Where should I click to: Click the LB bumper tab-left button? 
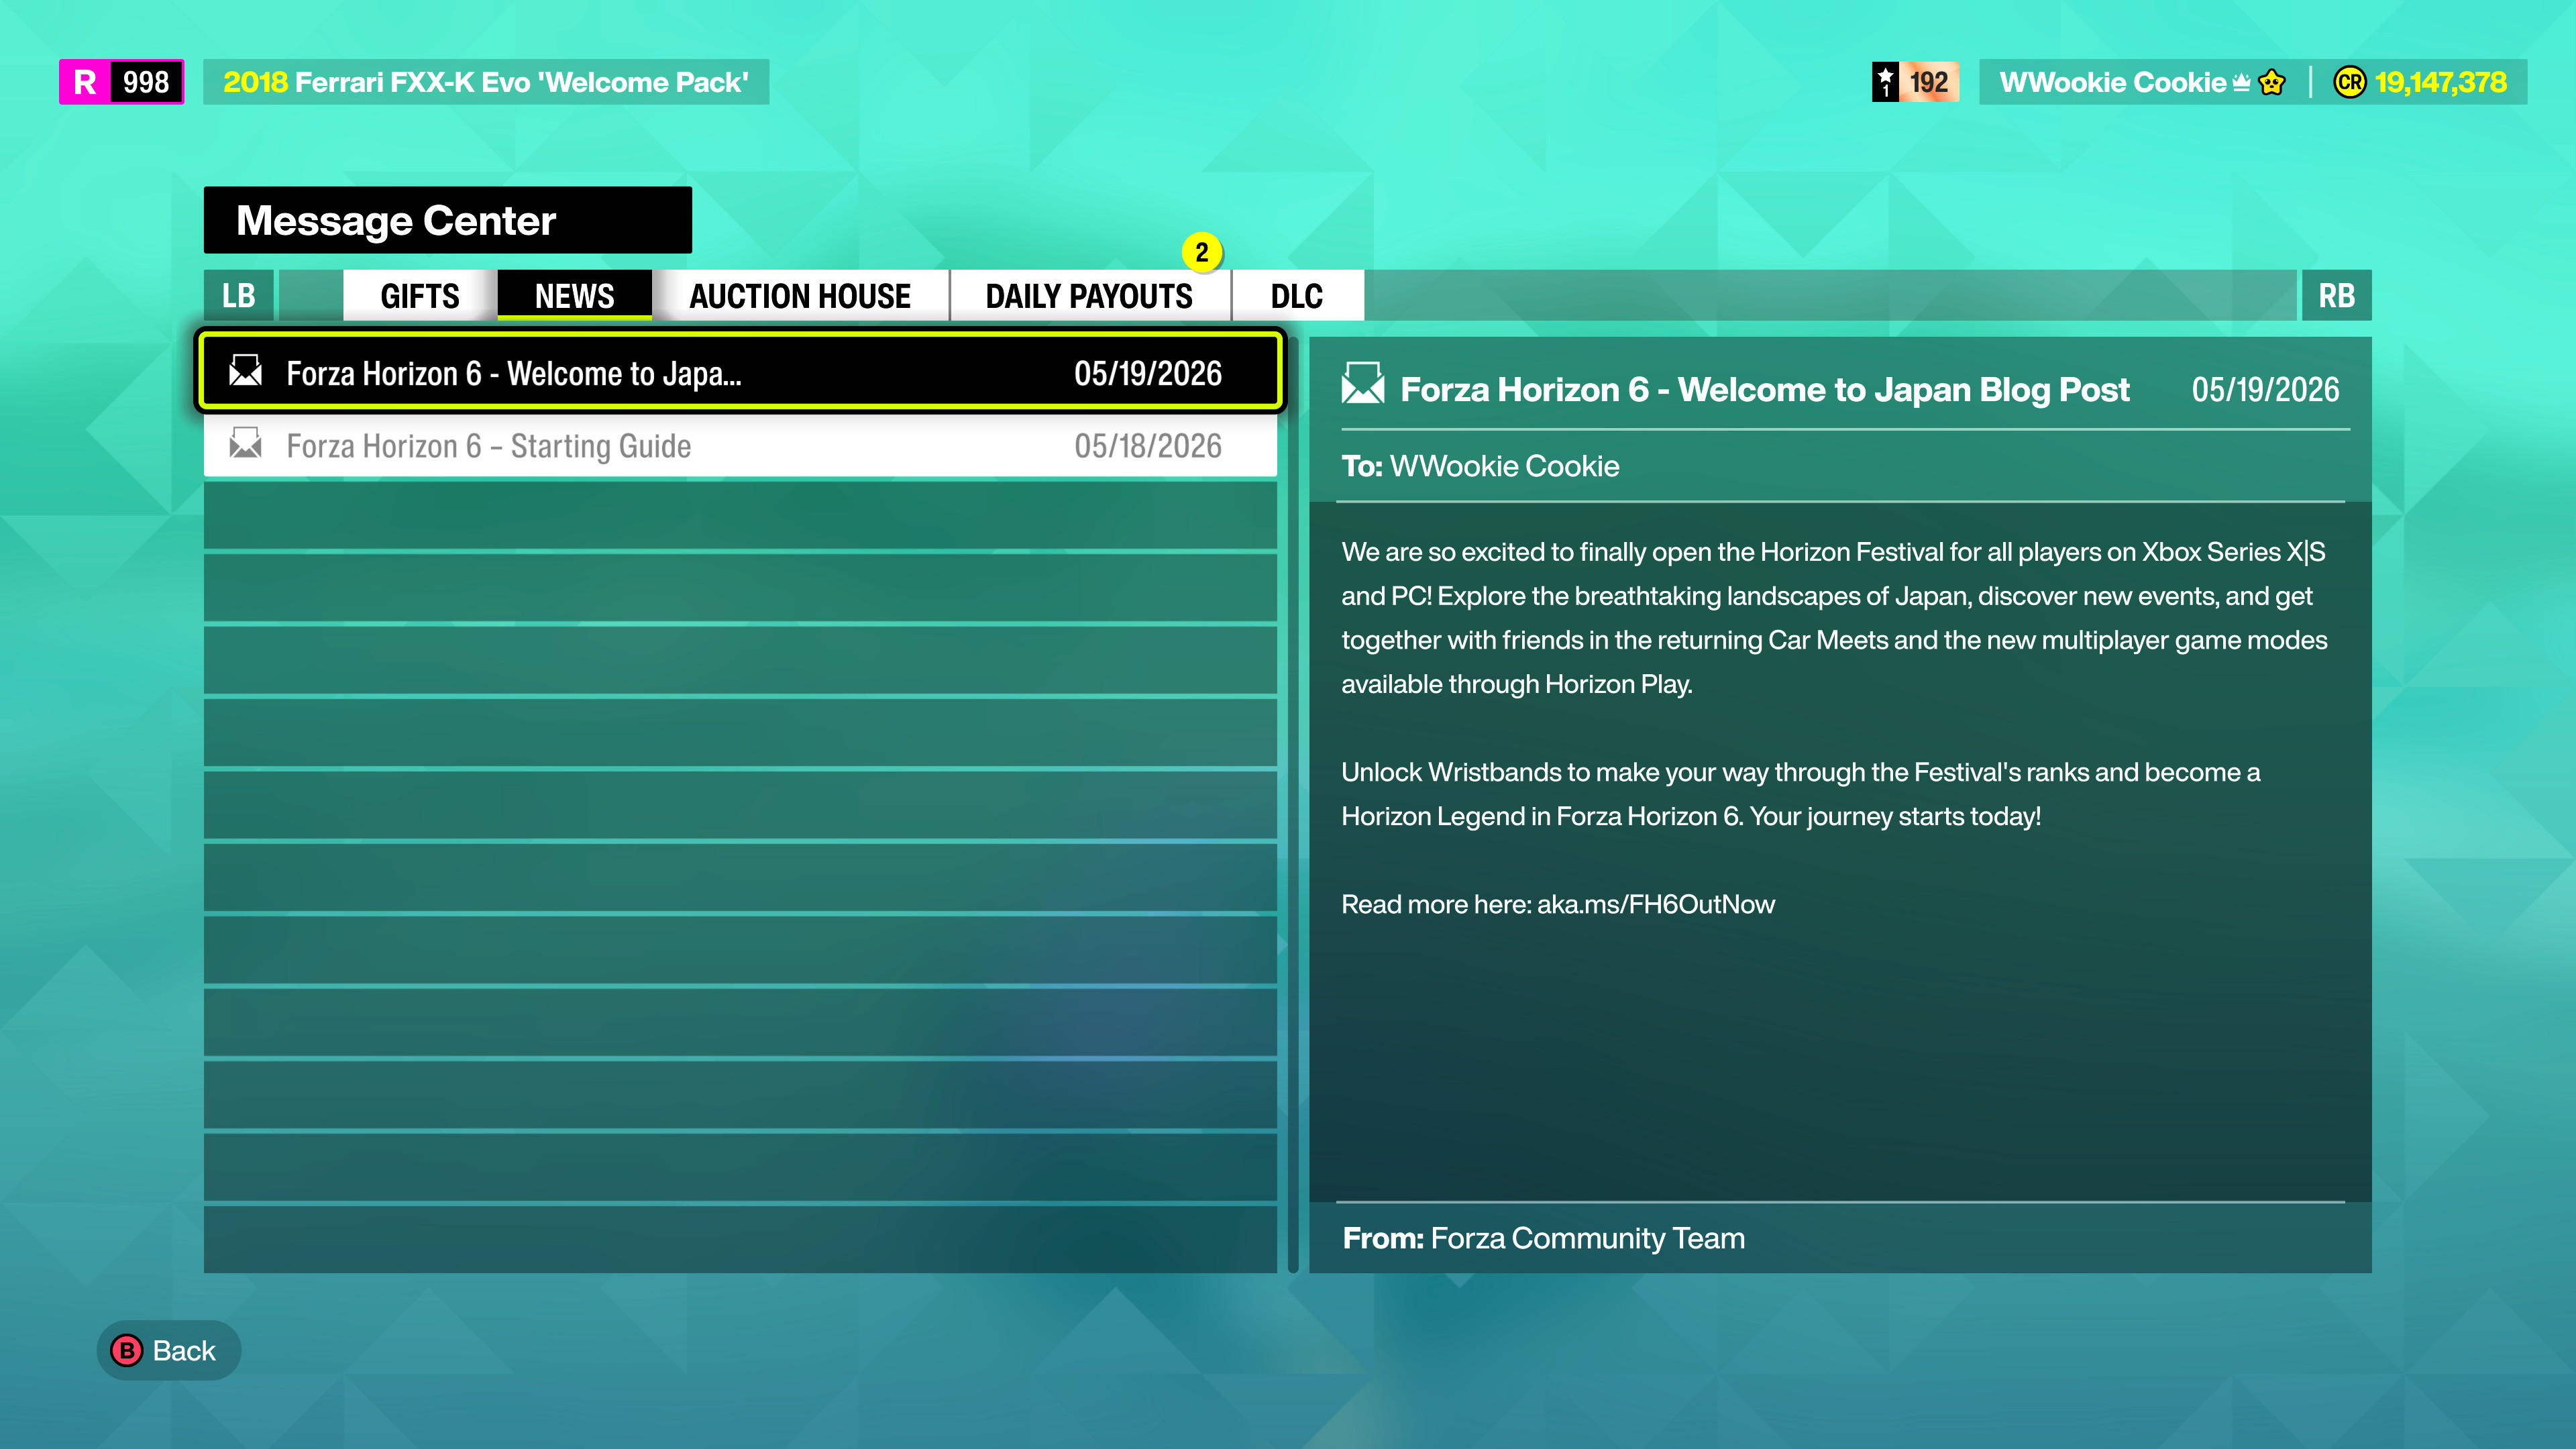[x=238, y=295]
